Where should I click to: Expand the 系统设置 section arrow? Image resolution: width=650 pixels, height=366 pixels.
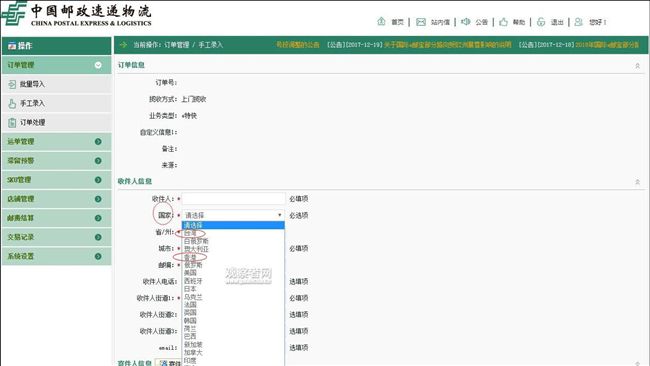click(98, 256)
